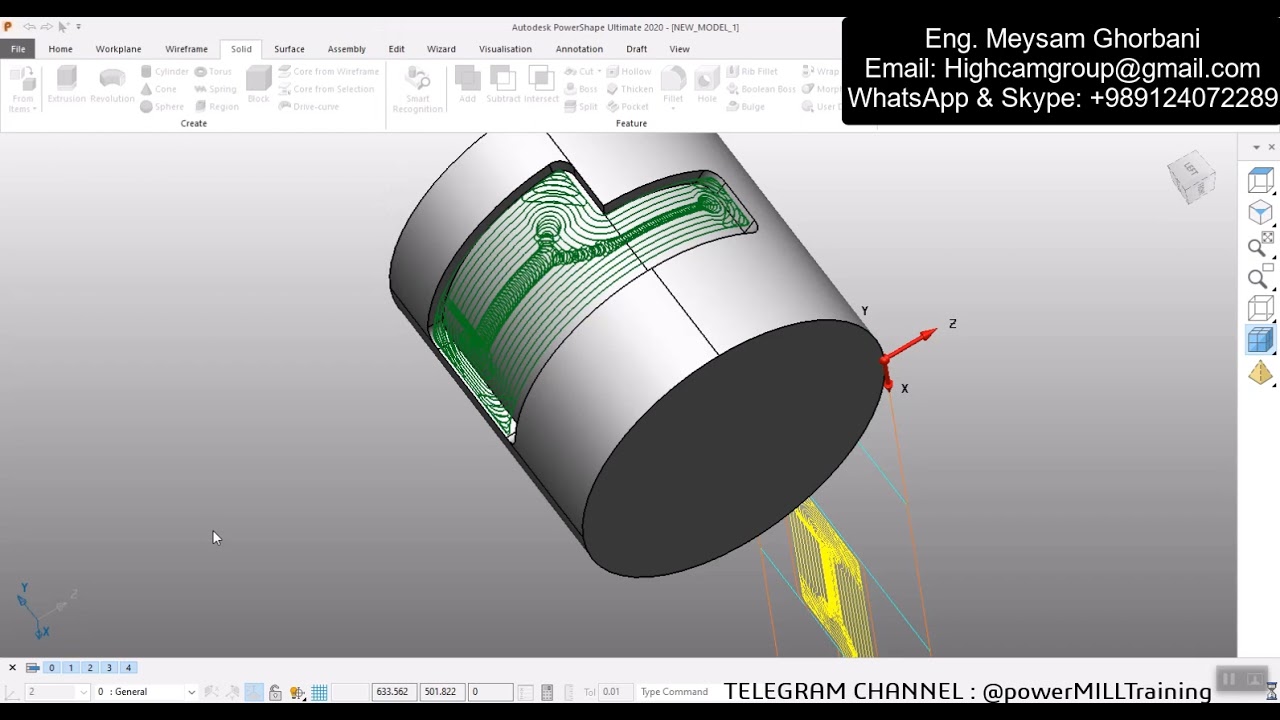Open the Annotation tab
Viewport: 1280px width, 720px height.
579,49
